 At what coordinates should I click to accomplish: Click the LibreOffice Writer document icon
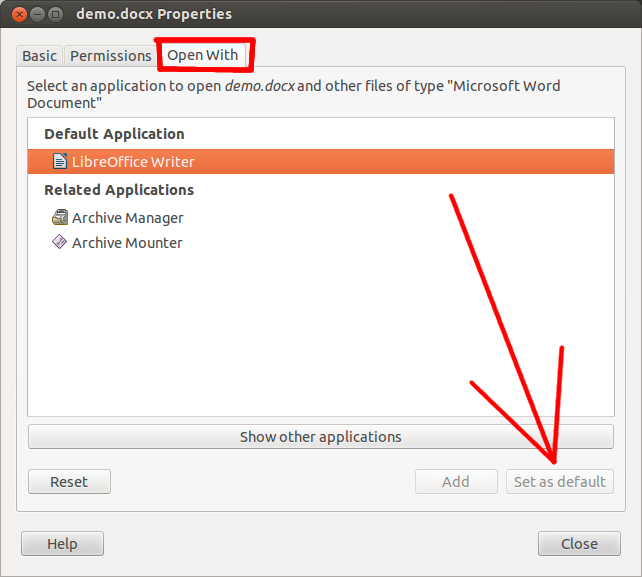[60, 161]
